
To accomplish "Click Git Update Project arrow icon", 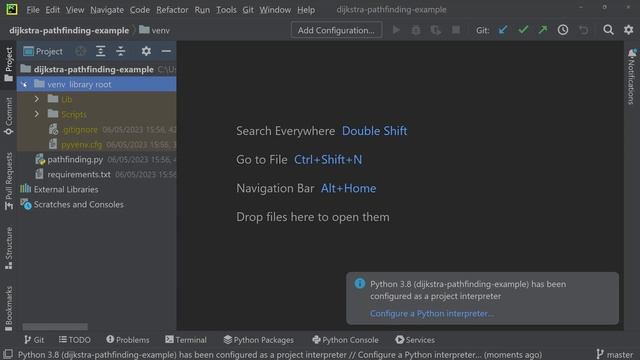I will click(x=503, y=30).
